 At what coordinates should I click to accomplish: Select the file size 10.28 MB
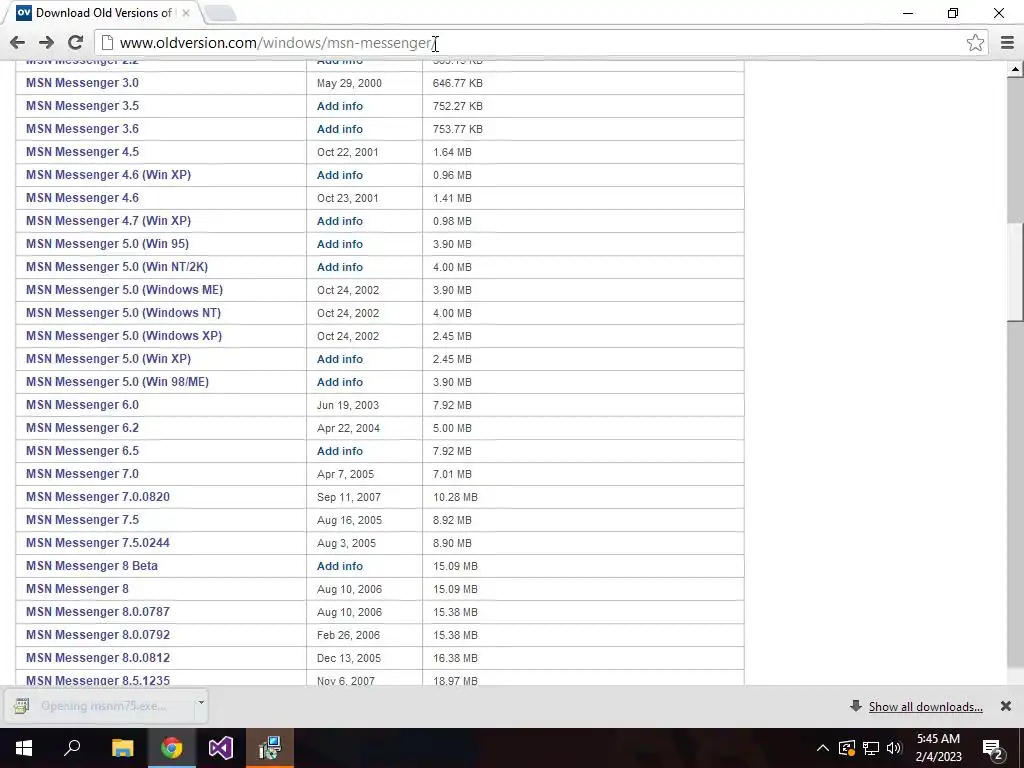click(455, 497)
